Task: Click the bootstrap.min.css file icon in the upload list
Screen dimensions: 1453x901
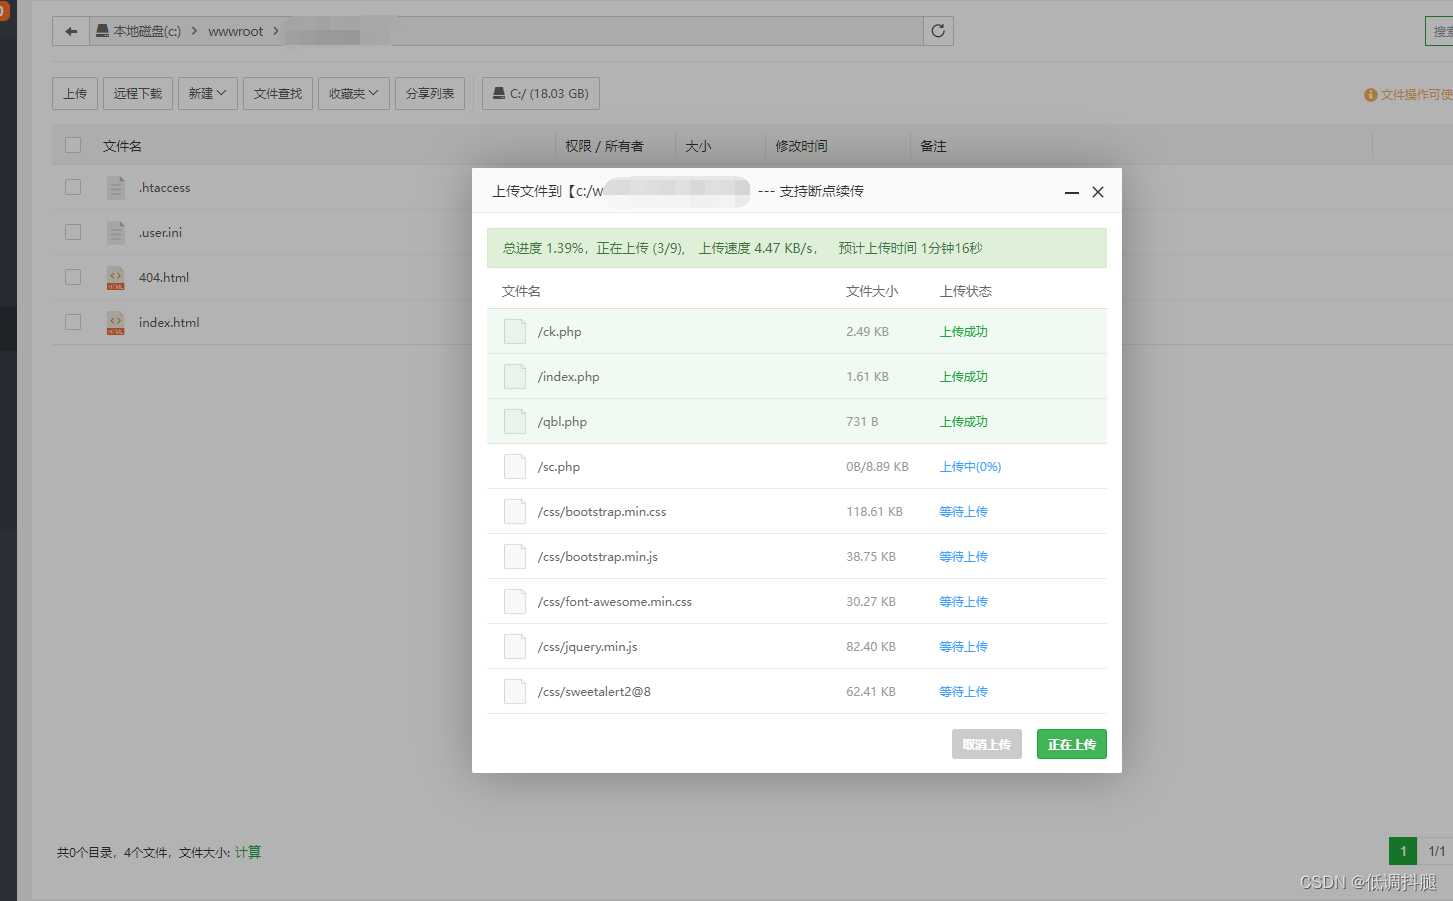Action: point(515,511)
